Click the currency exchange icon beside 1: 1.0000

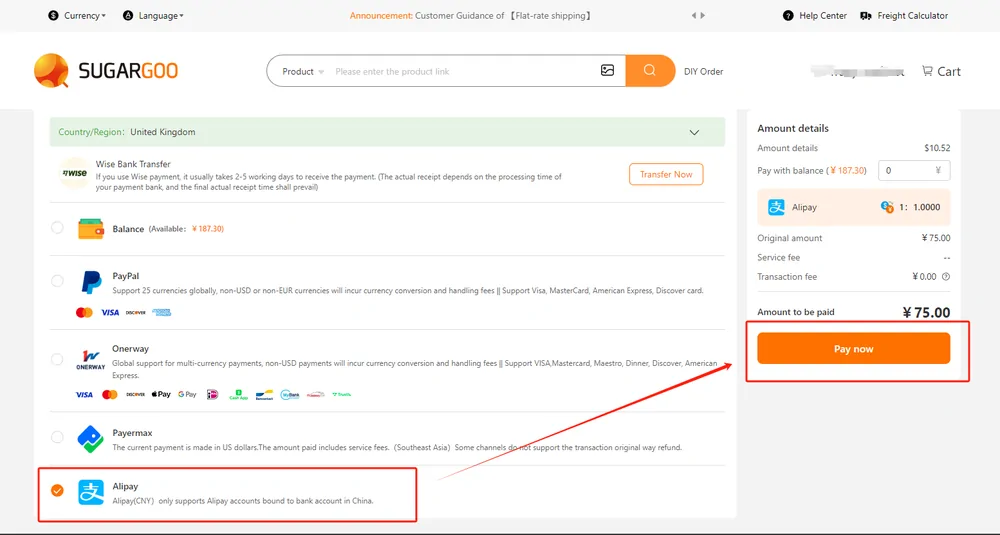click(x=886, y=207)
